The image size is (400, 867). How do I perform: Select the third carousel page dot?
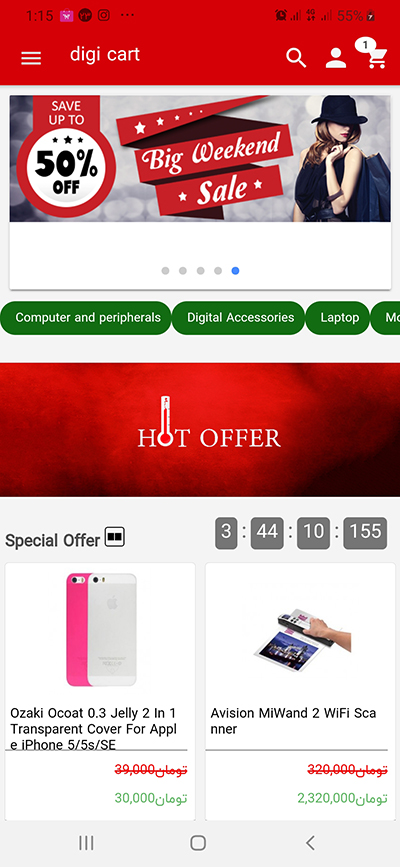point(201,270)
